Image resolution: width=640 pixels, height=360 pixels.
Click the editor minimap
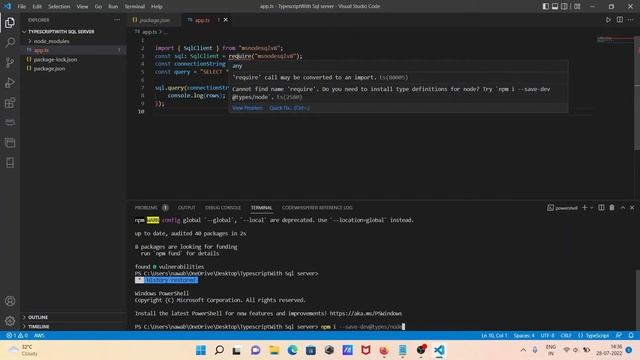pyautogui.click(x=616, y=40)
